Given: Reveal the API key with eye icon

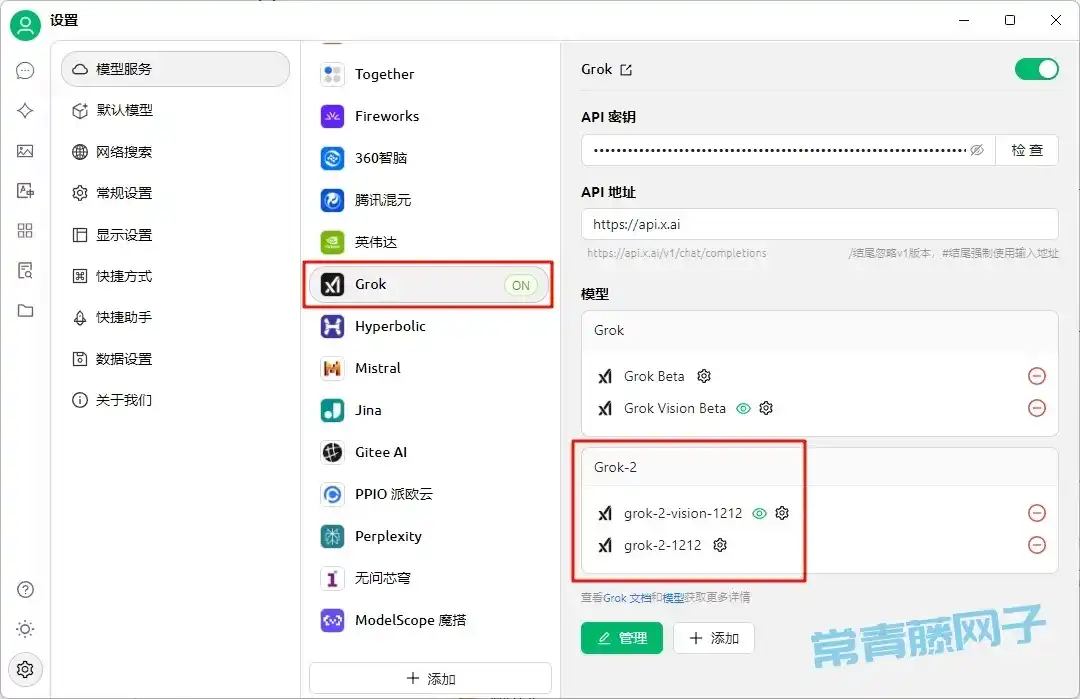Looking at the screenshot, I should coord(977,150).
